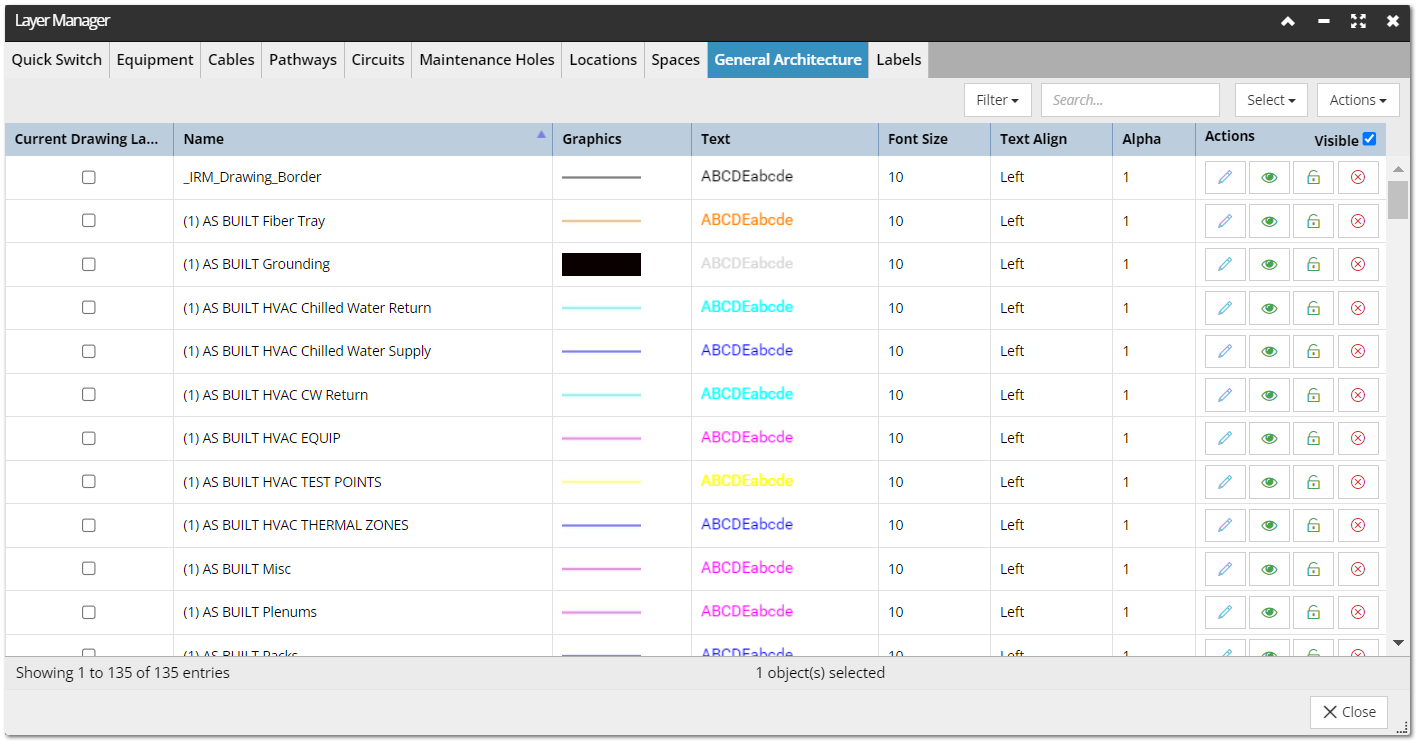Hide (1) AS BUILT Plenums layer
This screenshot has width=1419, height=744.
(1269, 612)
